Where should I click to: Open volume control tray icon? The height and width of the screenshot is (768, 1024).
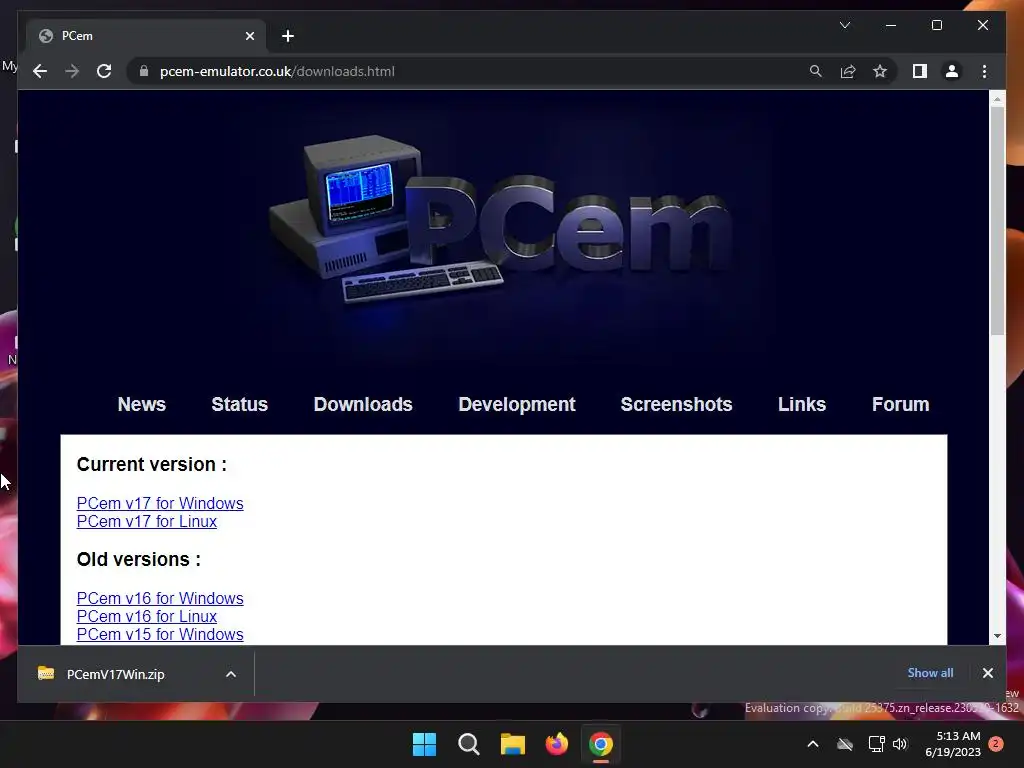(x=900, y=744)
